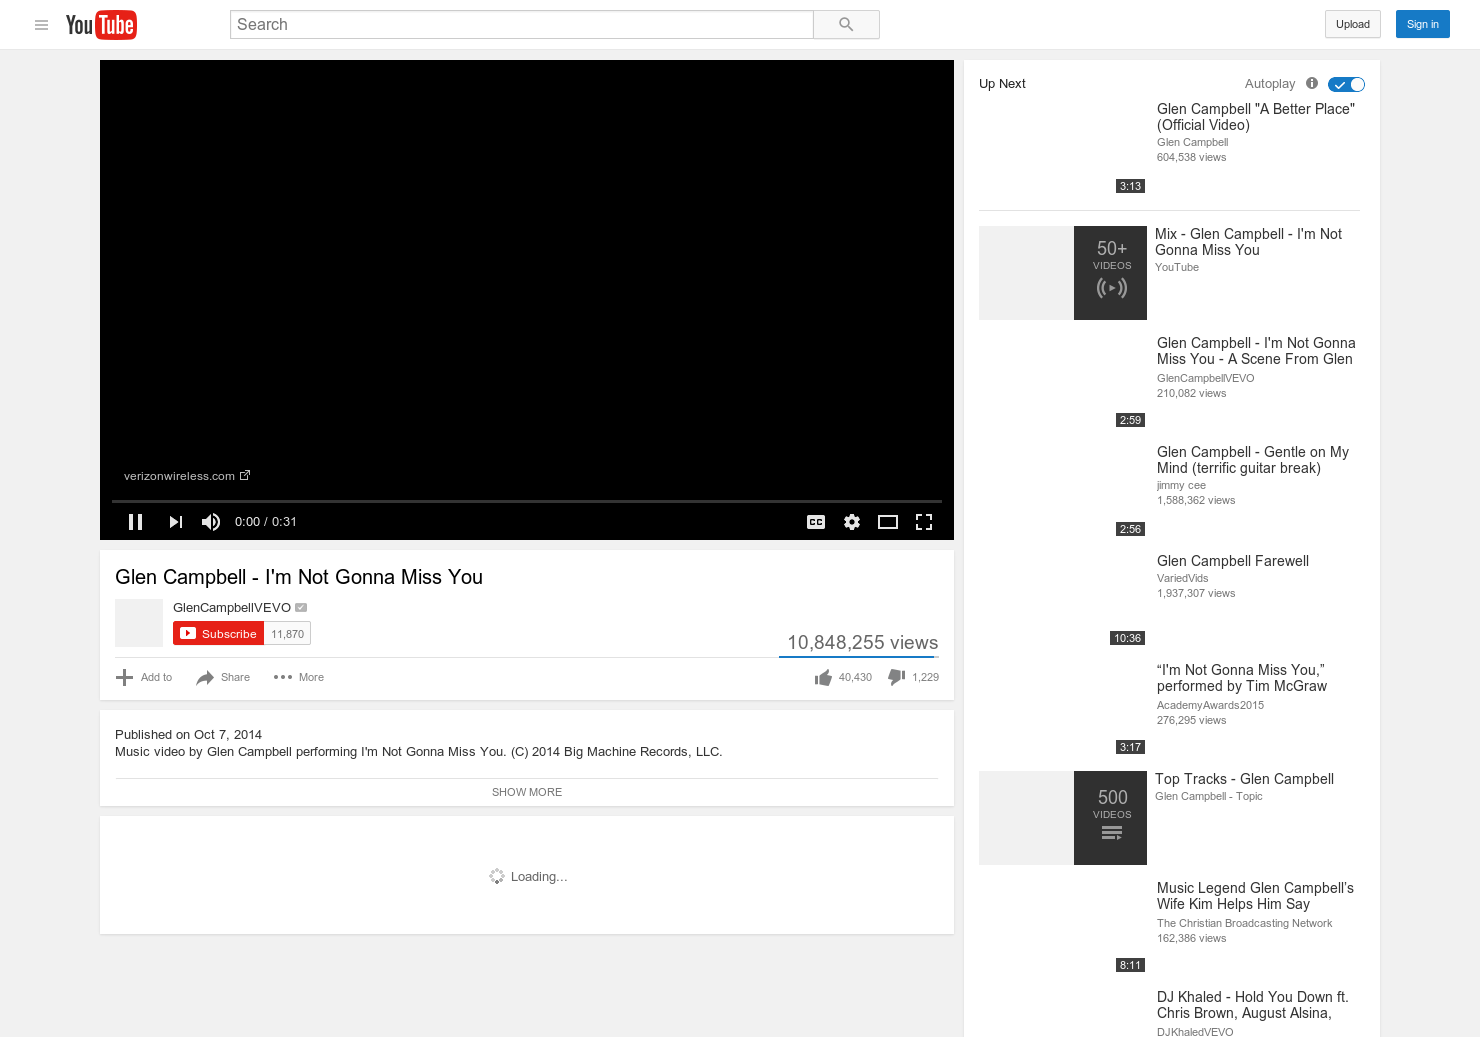This screenshot has width=1480, height=1037.
Task: Click video title 'I'm Not Gonna Miss You'
Action: (299, 577)
